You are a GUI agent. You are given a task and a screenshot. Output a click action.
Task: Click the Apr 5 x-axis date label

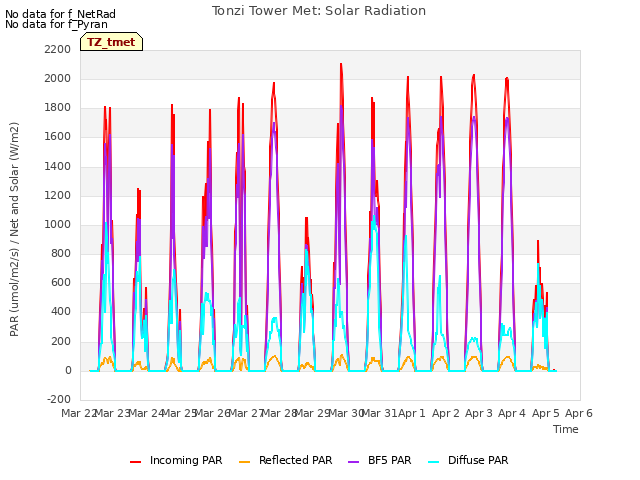pos(545,413)
